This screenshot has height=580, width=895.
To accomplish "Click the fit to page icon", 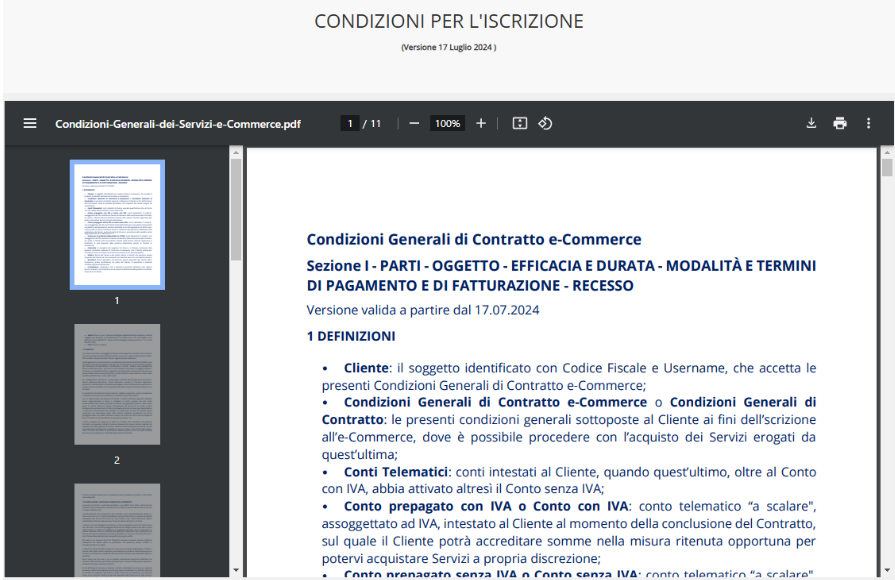I will point(520,123).
